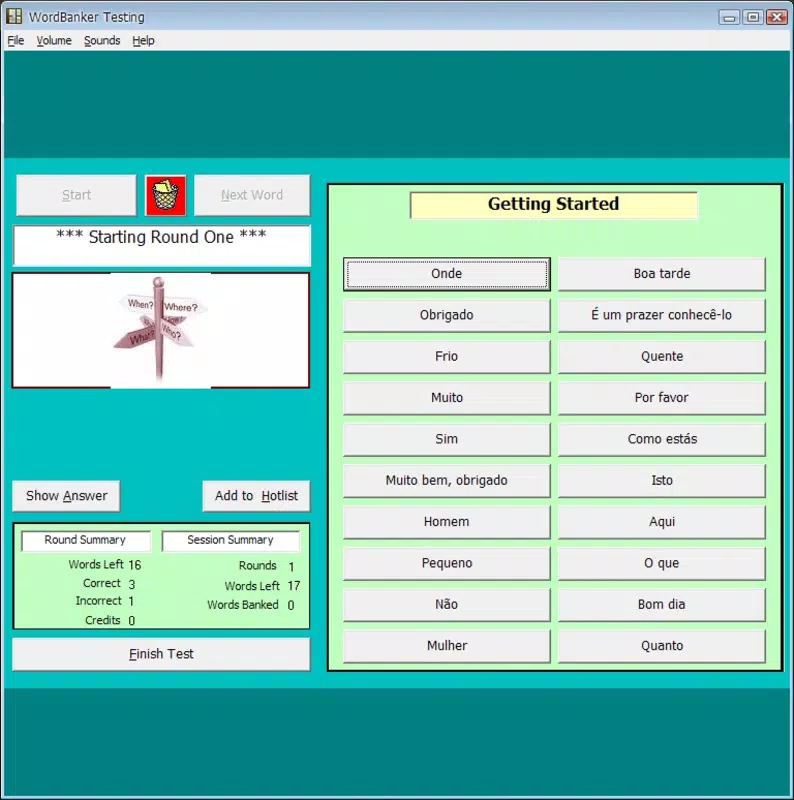Click the Finish Test button
The image size is (794, 800).
click(x=161, y=654)
